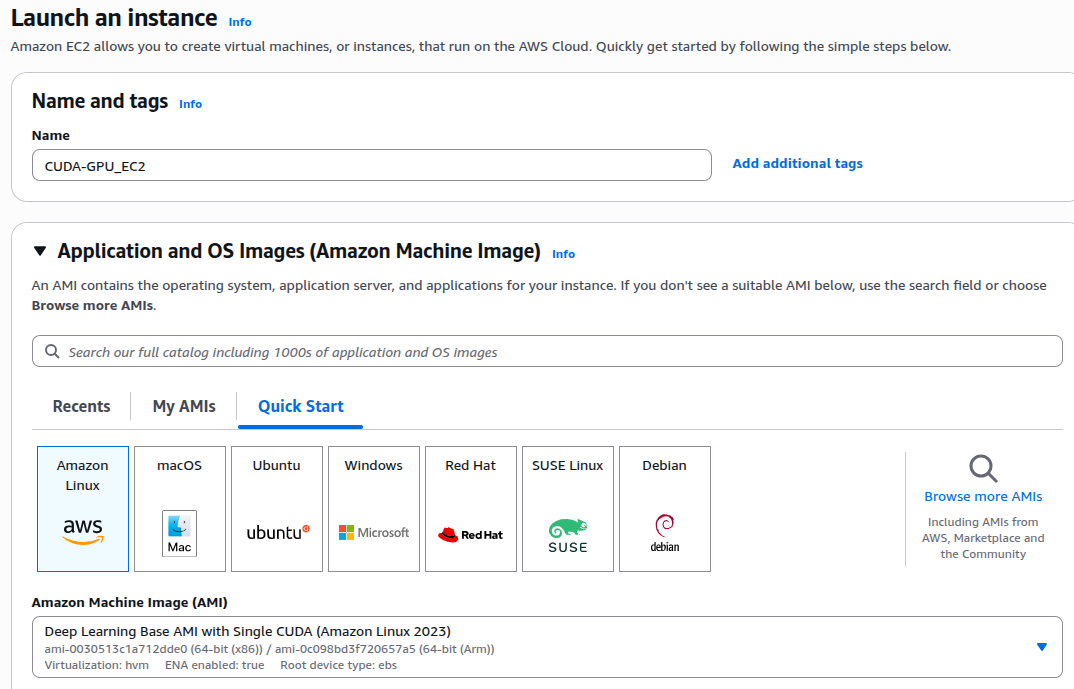Click the Add additional tags link
Image resolution: width=1074 pixels, height=689 pixels.
click(x=797, y=163)
